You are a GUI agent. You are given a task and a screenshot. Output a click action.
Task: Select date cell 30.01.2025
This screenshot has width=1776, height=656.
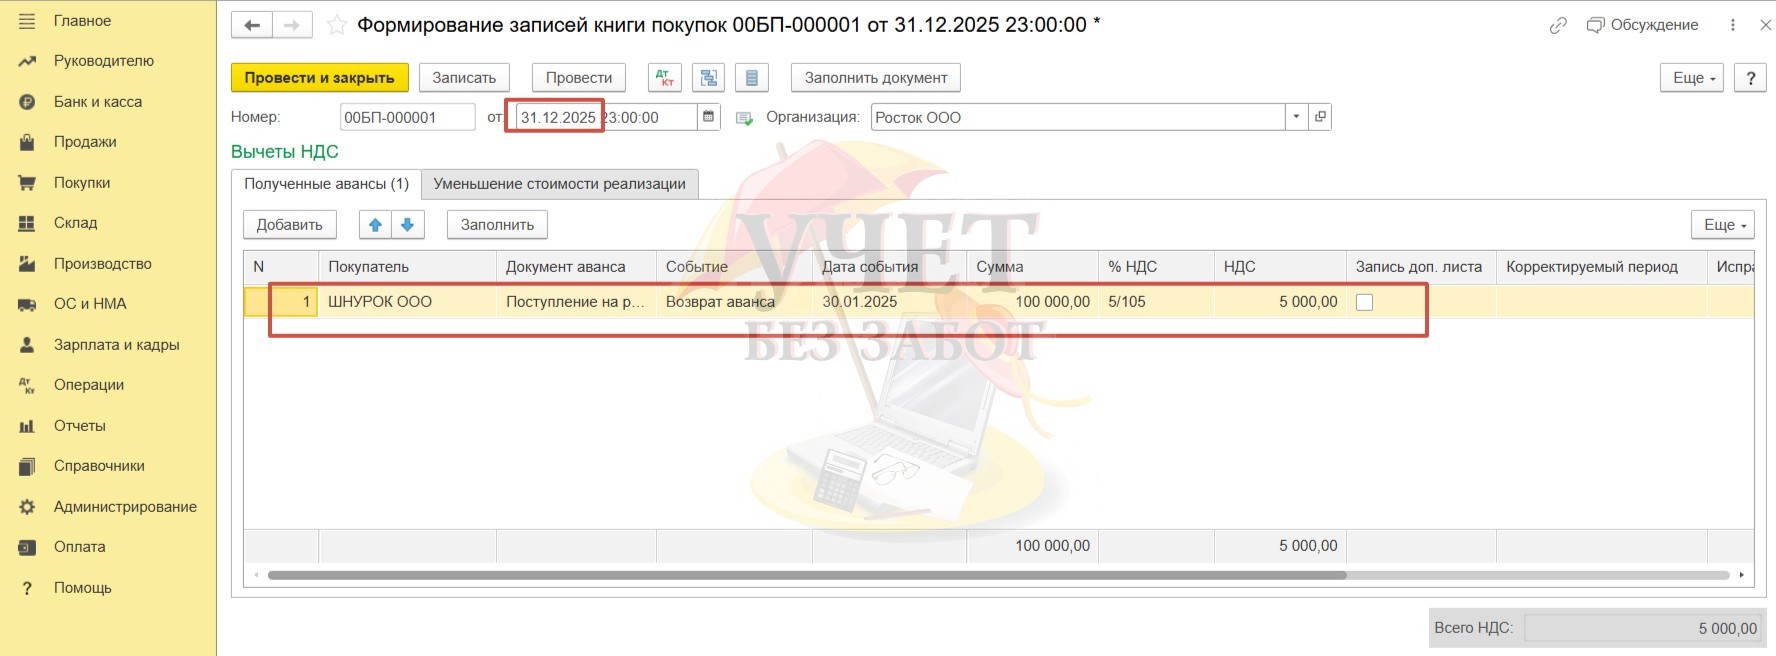click(x=889, y=302)
